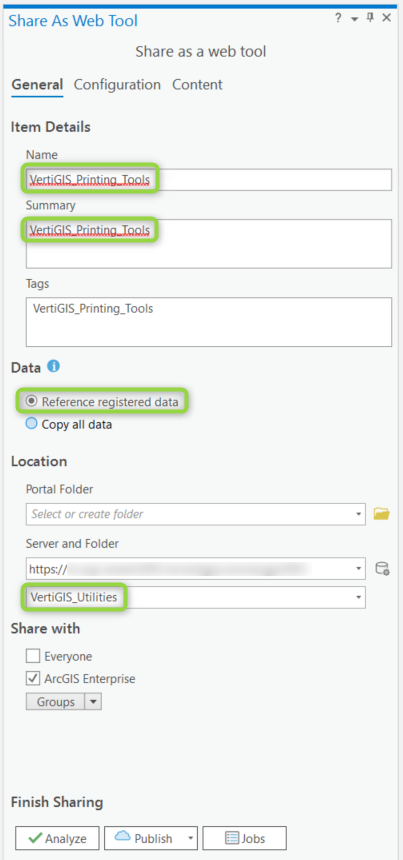Open the Groups dropdown arrow

pyautogui.click(x=93, y=701)
